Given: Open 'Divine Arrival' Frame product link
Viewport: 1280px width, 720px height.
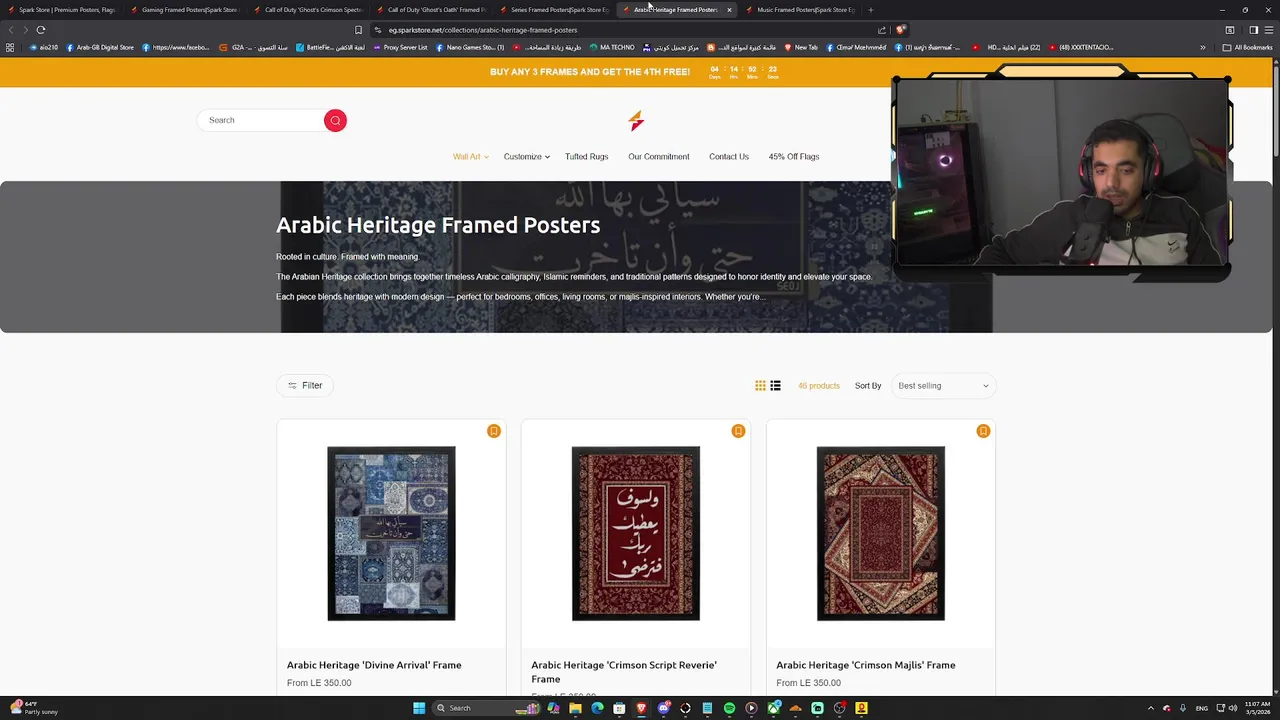Looking at the screenshot, I should (374, 665).
